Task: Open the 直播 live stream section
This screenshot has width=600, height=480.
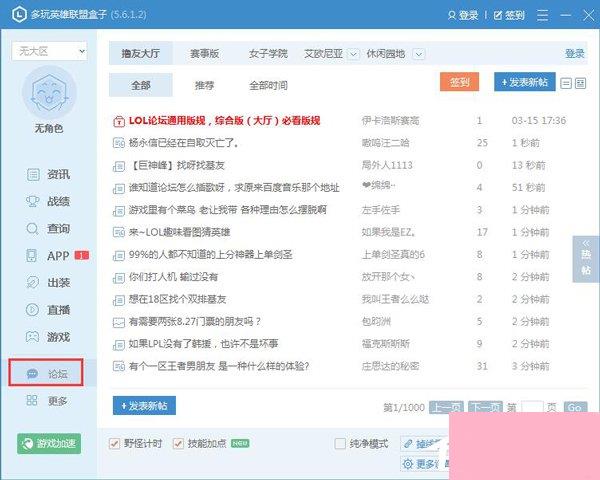Action: (x=48, y=310)
